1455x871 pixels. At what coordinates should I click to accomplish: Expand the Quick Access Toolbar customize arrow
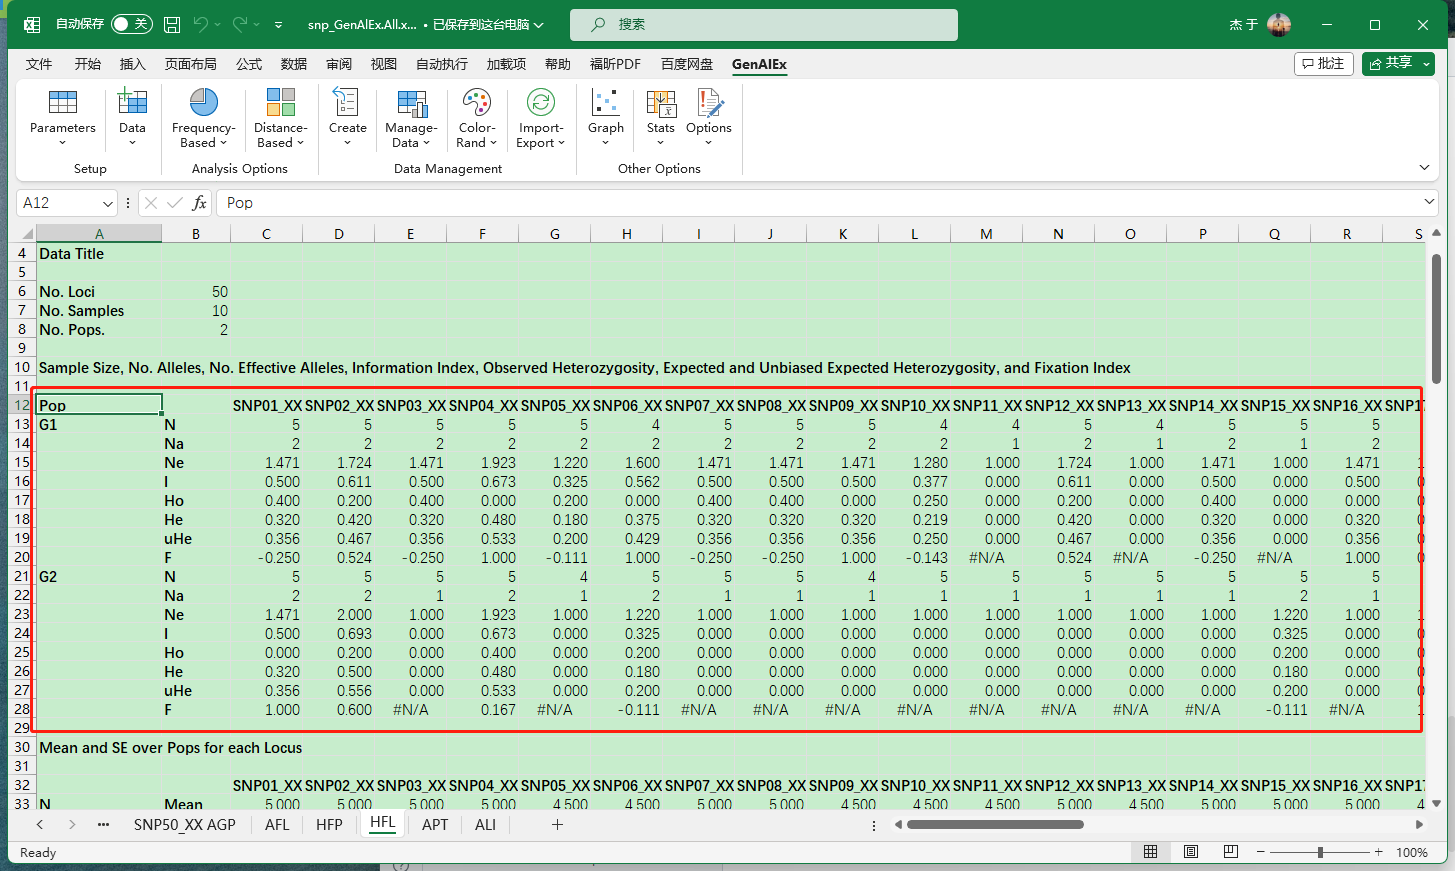(x=278, y=24)
